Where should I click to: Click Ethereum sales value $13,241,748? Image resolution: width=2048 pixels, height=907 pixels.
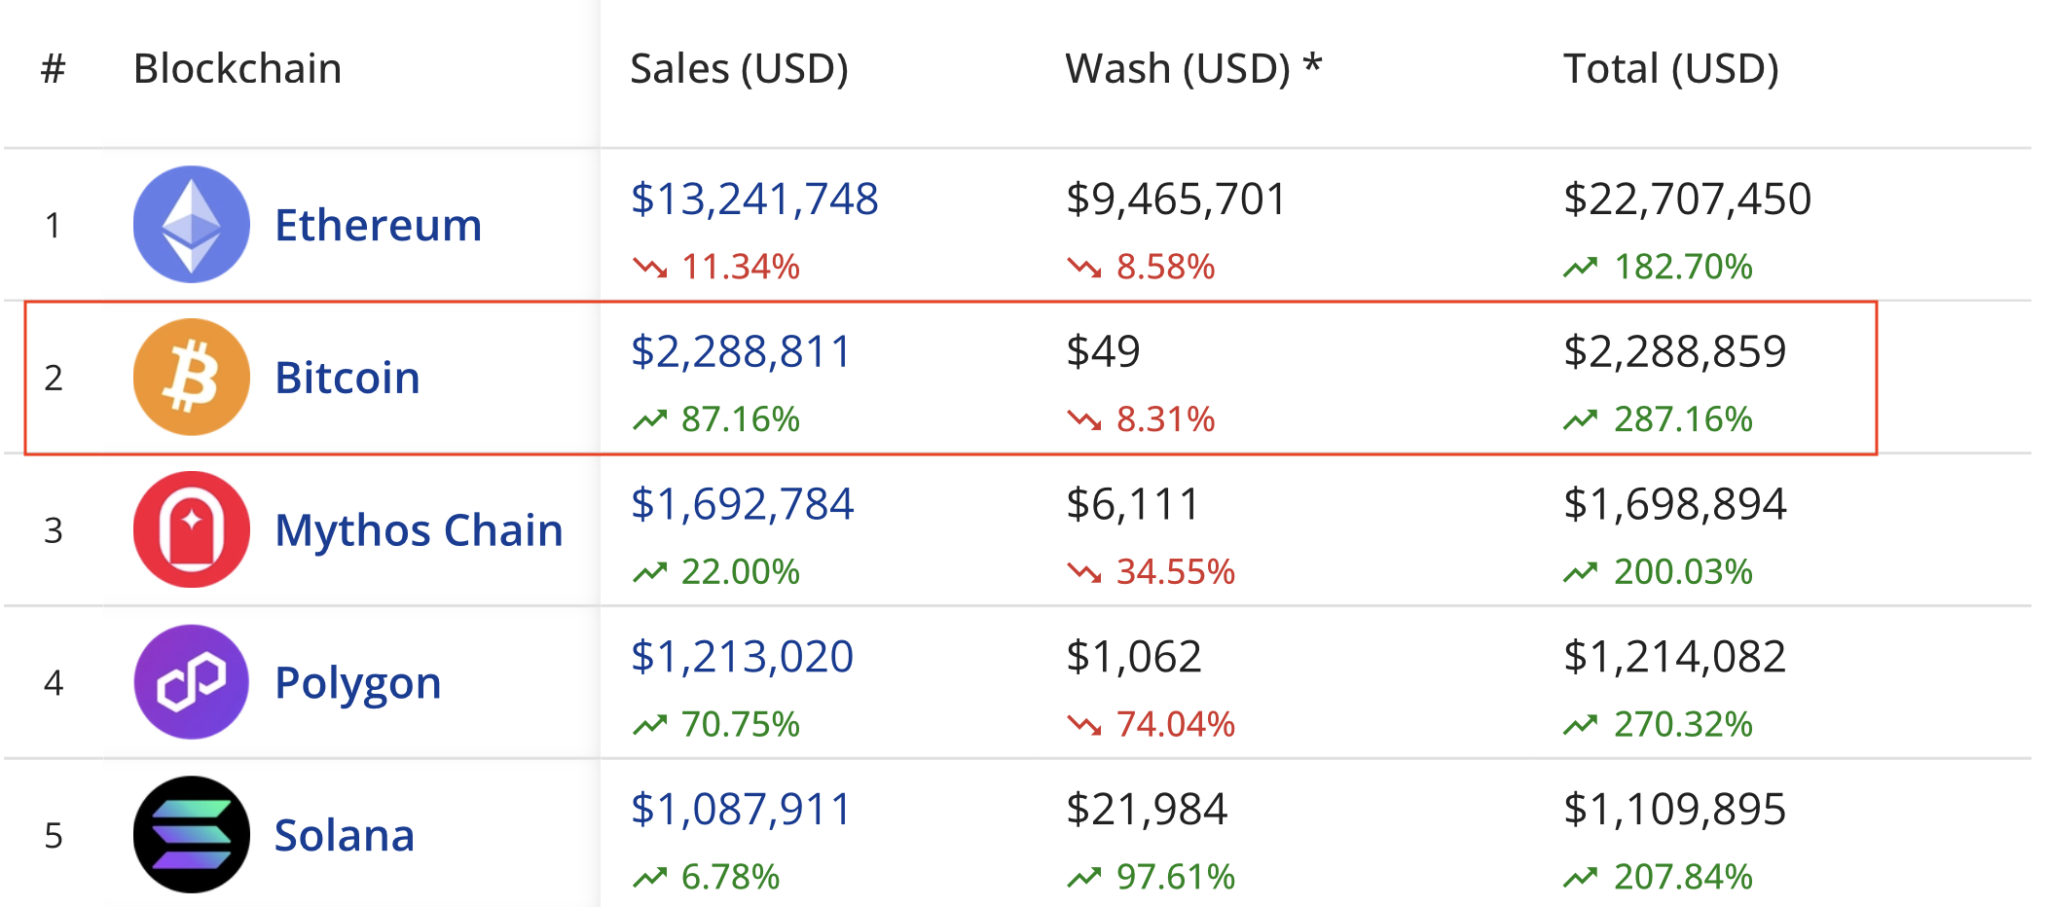point(754,199)
